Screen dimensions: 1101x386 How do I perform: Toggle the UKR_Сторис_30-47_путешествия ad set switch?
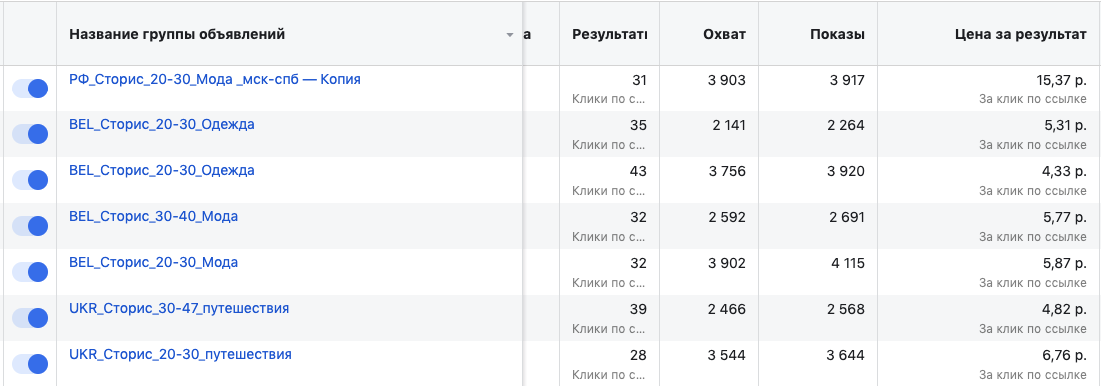(x=30, y=318)
